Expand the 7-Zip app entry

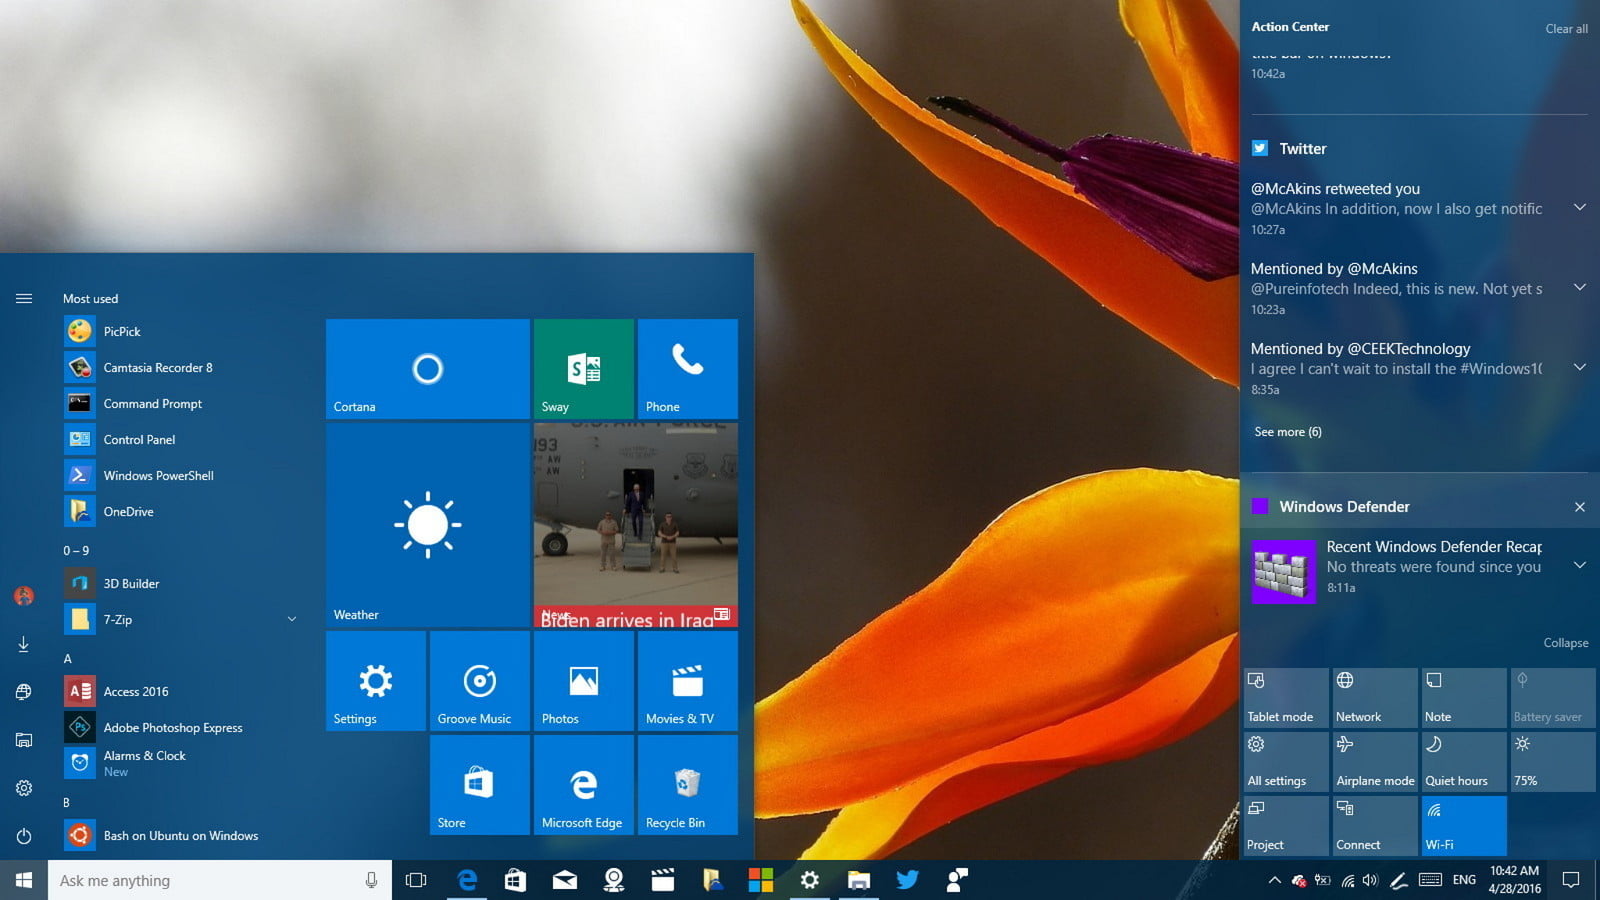tap(291, 620)
